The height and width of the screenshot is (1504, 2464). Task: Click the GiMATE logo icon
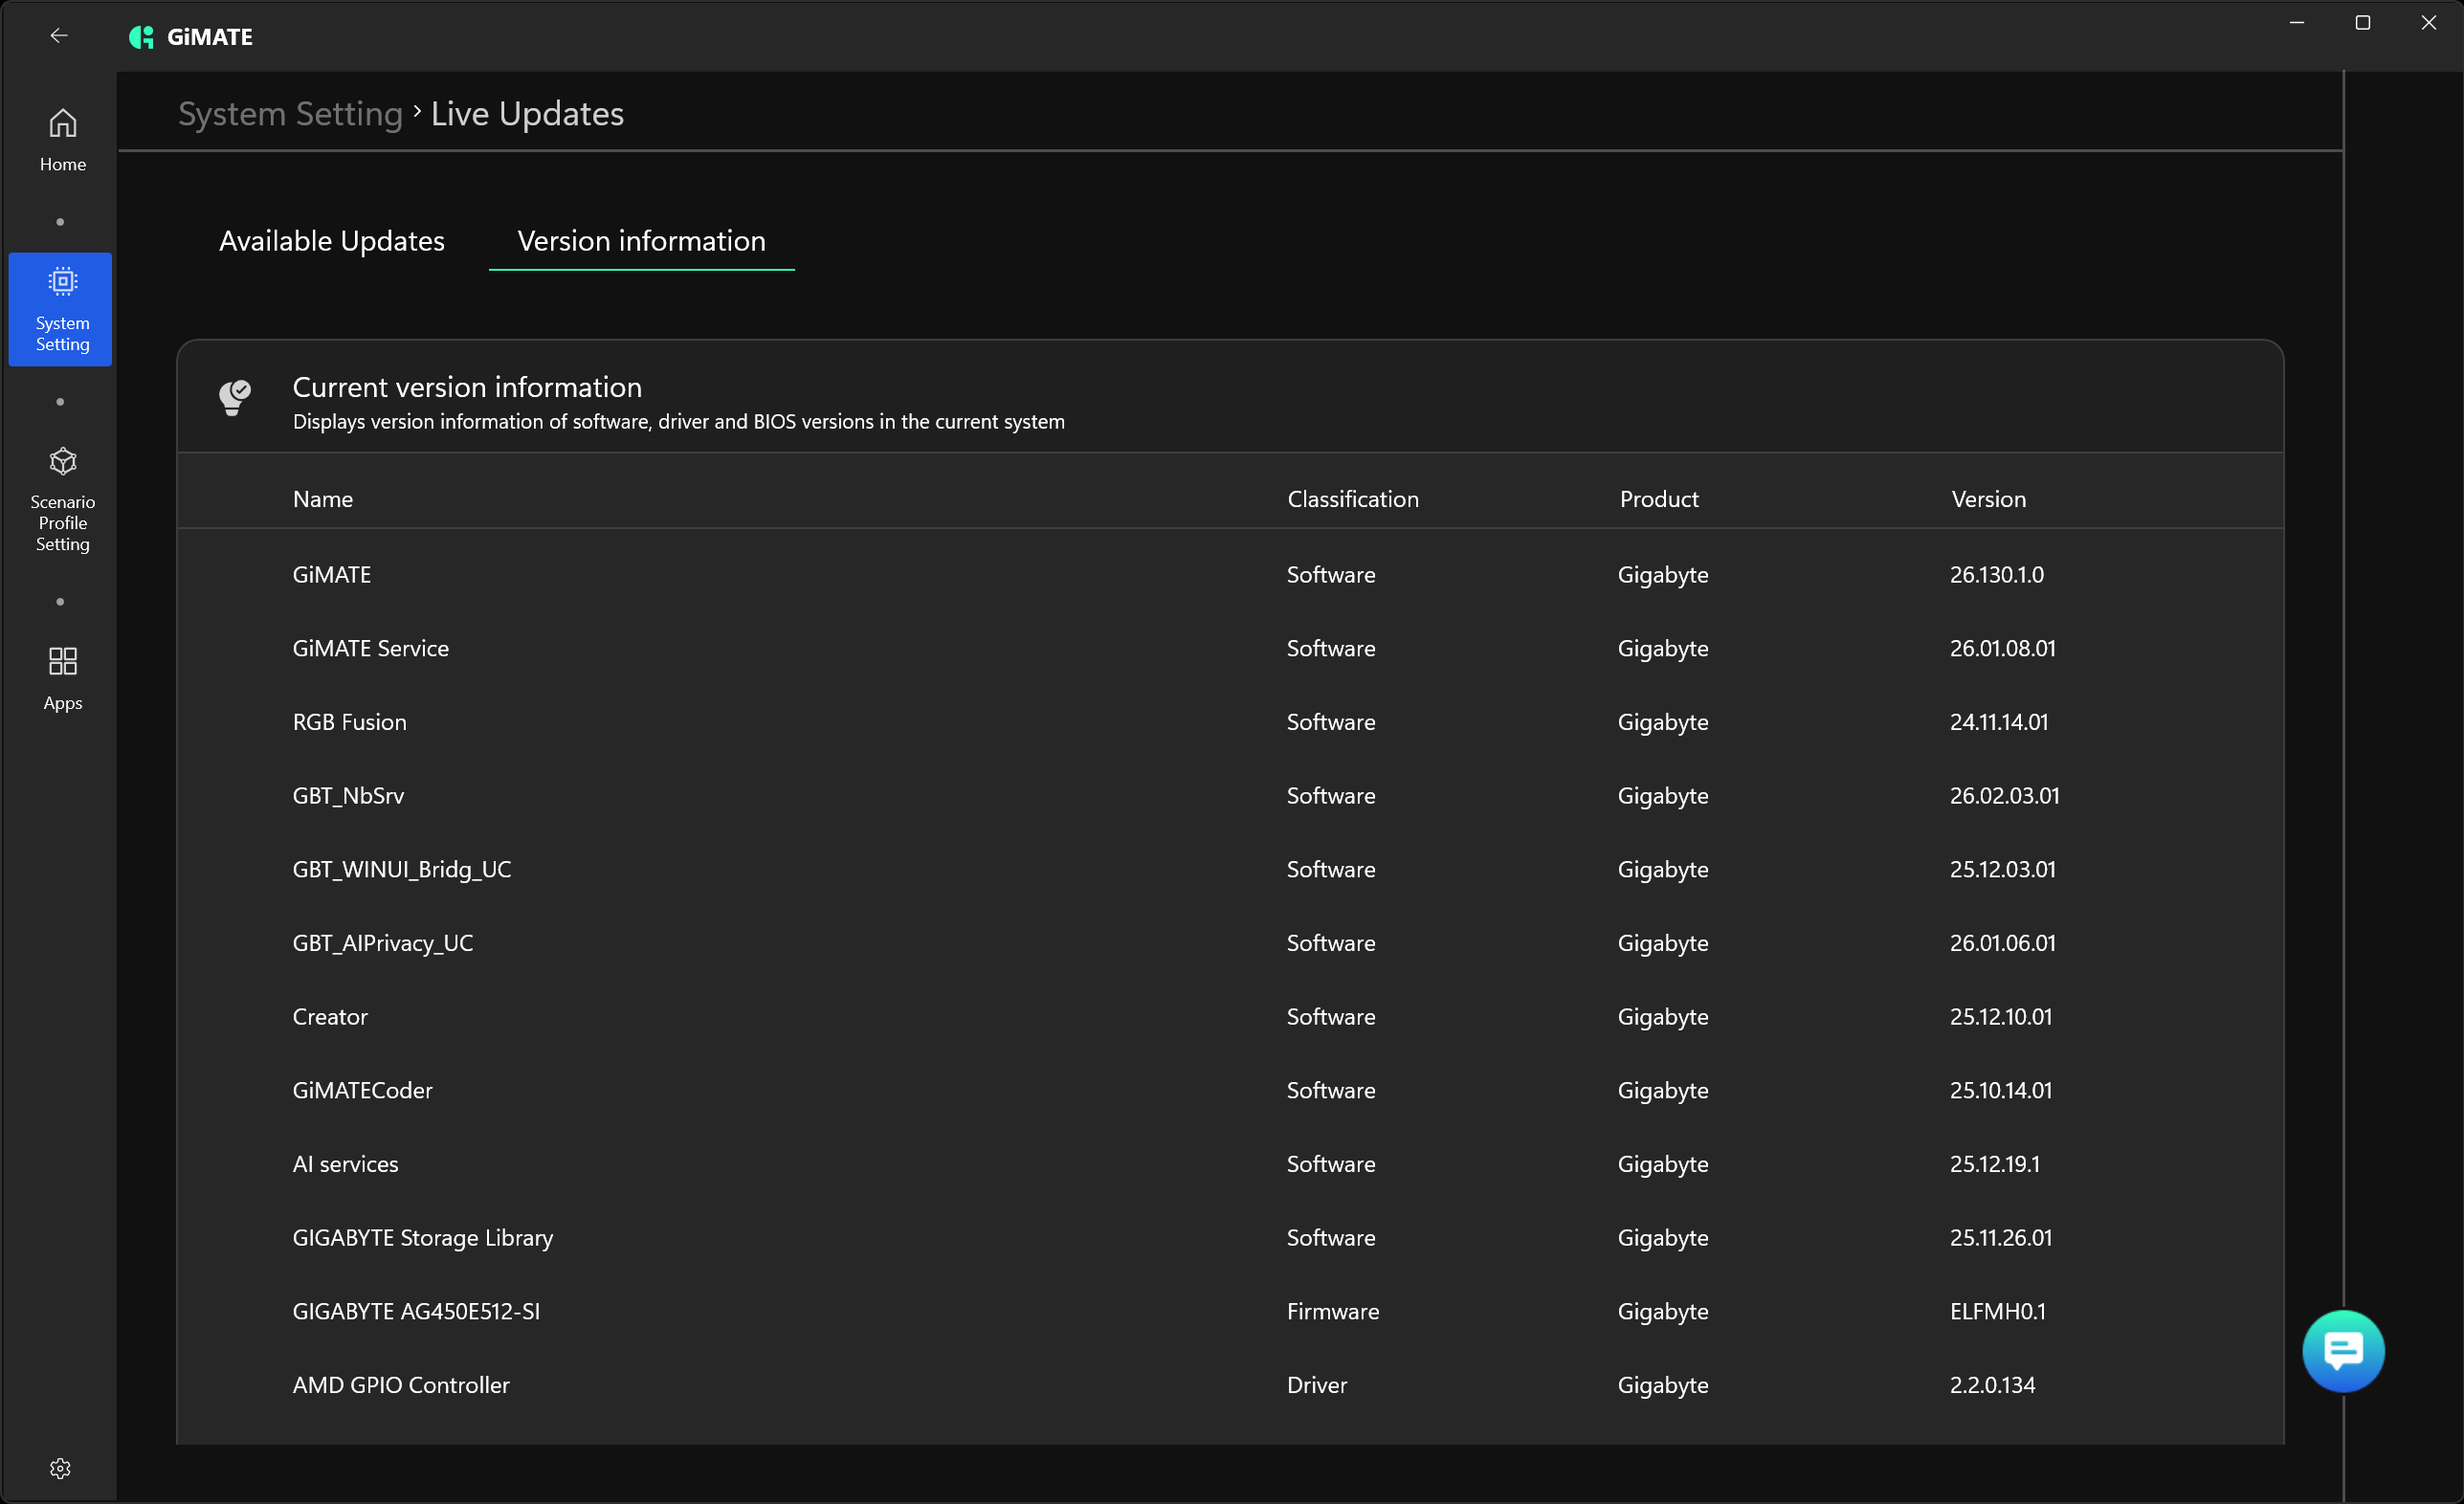(141, 37)
